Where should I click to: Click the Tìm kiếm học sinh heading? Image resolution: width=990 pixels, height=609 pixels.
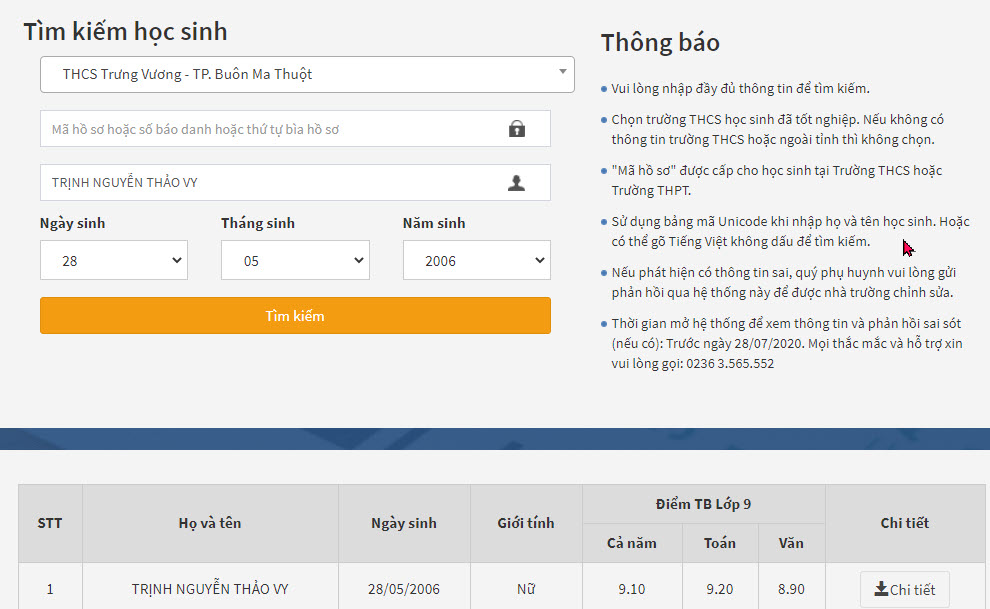tap(125, 32)
